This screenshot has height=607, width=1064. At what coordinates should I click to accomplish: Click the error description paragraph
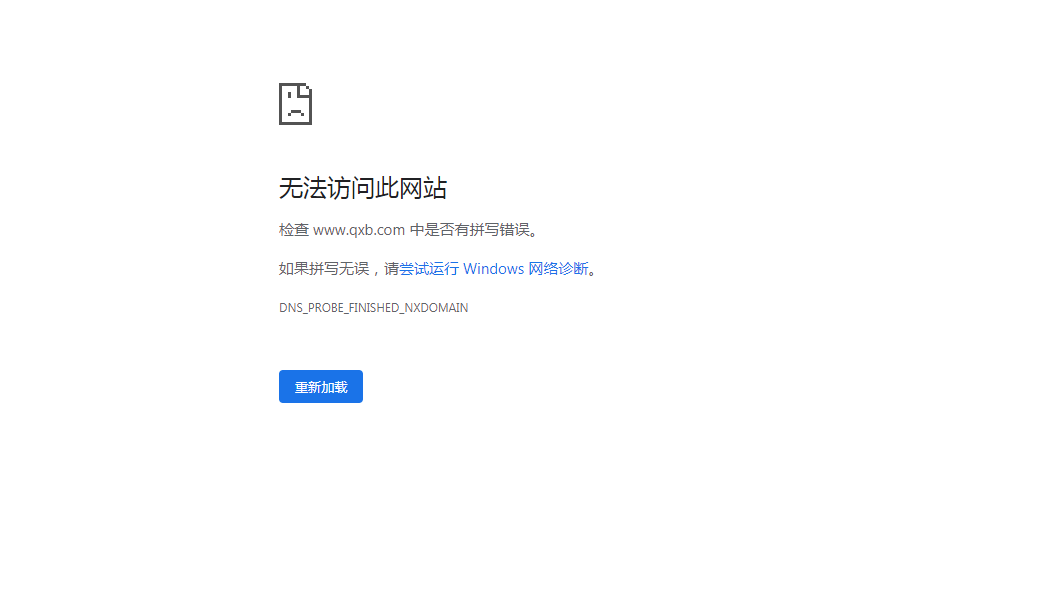407,229
